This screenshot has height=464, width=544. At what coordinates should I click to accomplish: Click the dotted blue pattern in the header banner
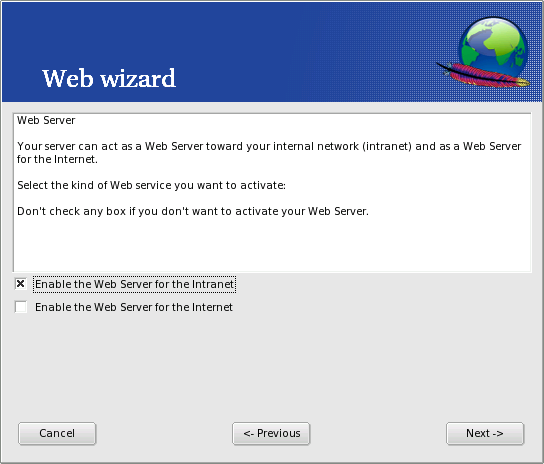coord(382,52)
